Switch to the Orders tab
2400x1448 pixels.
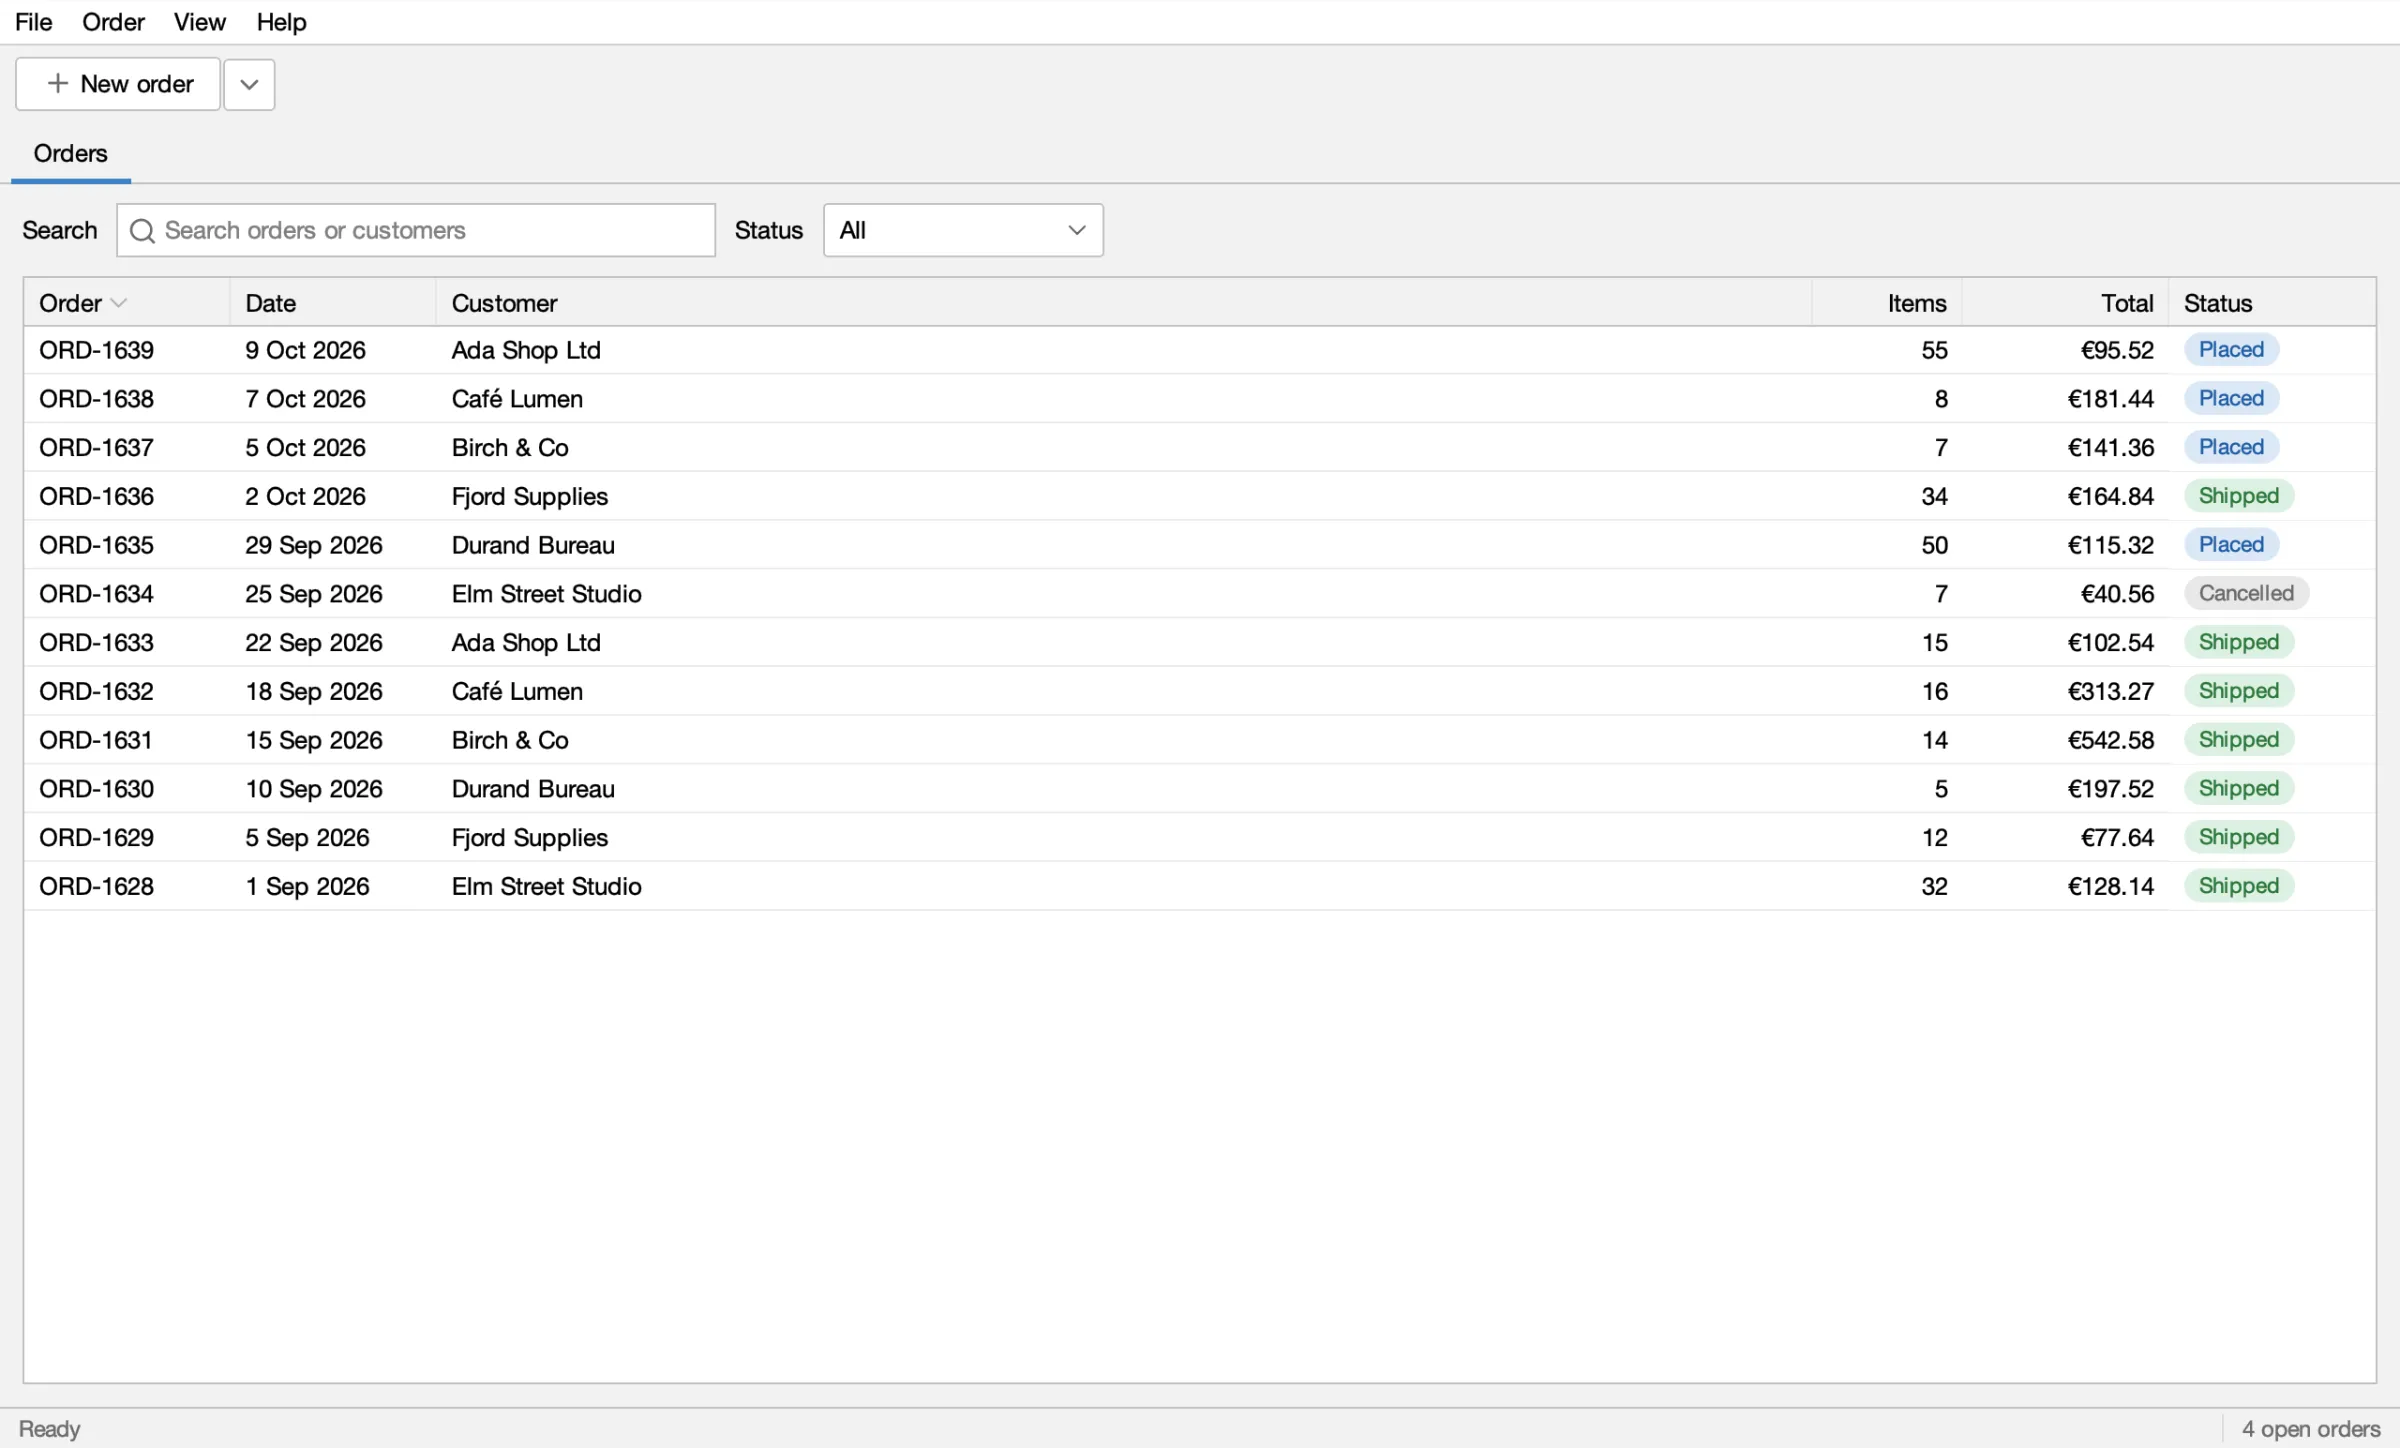coord(70,153)
